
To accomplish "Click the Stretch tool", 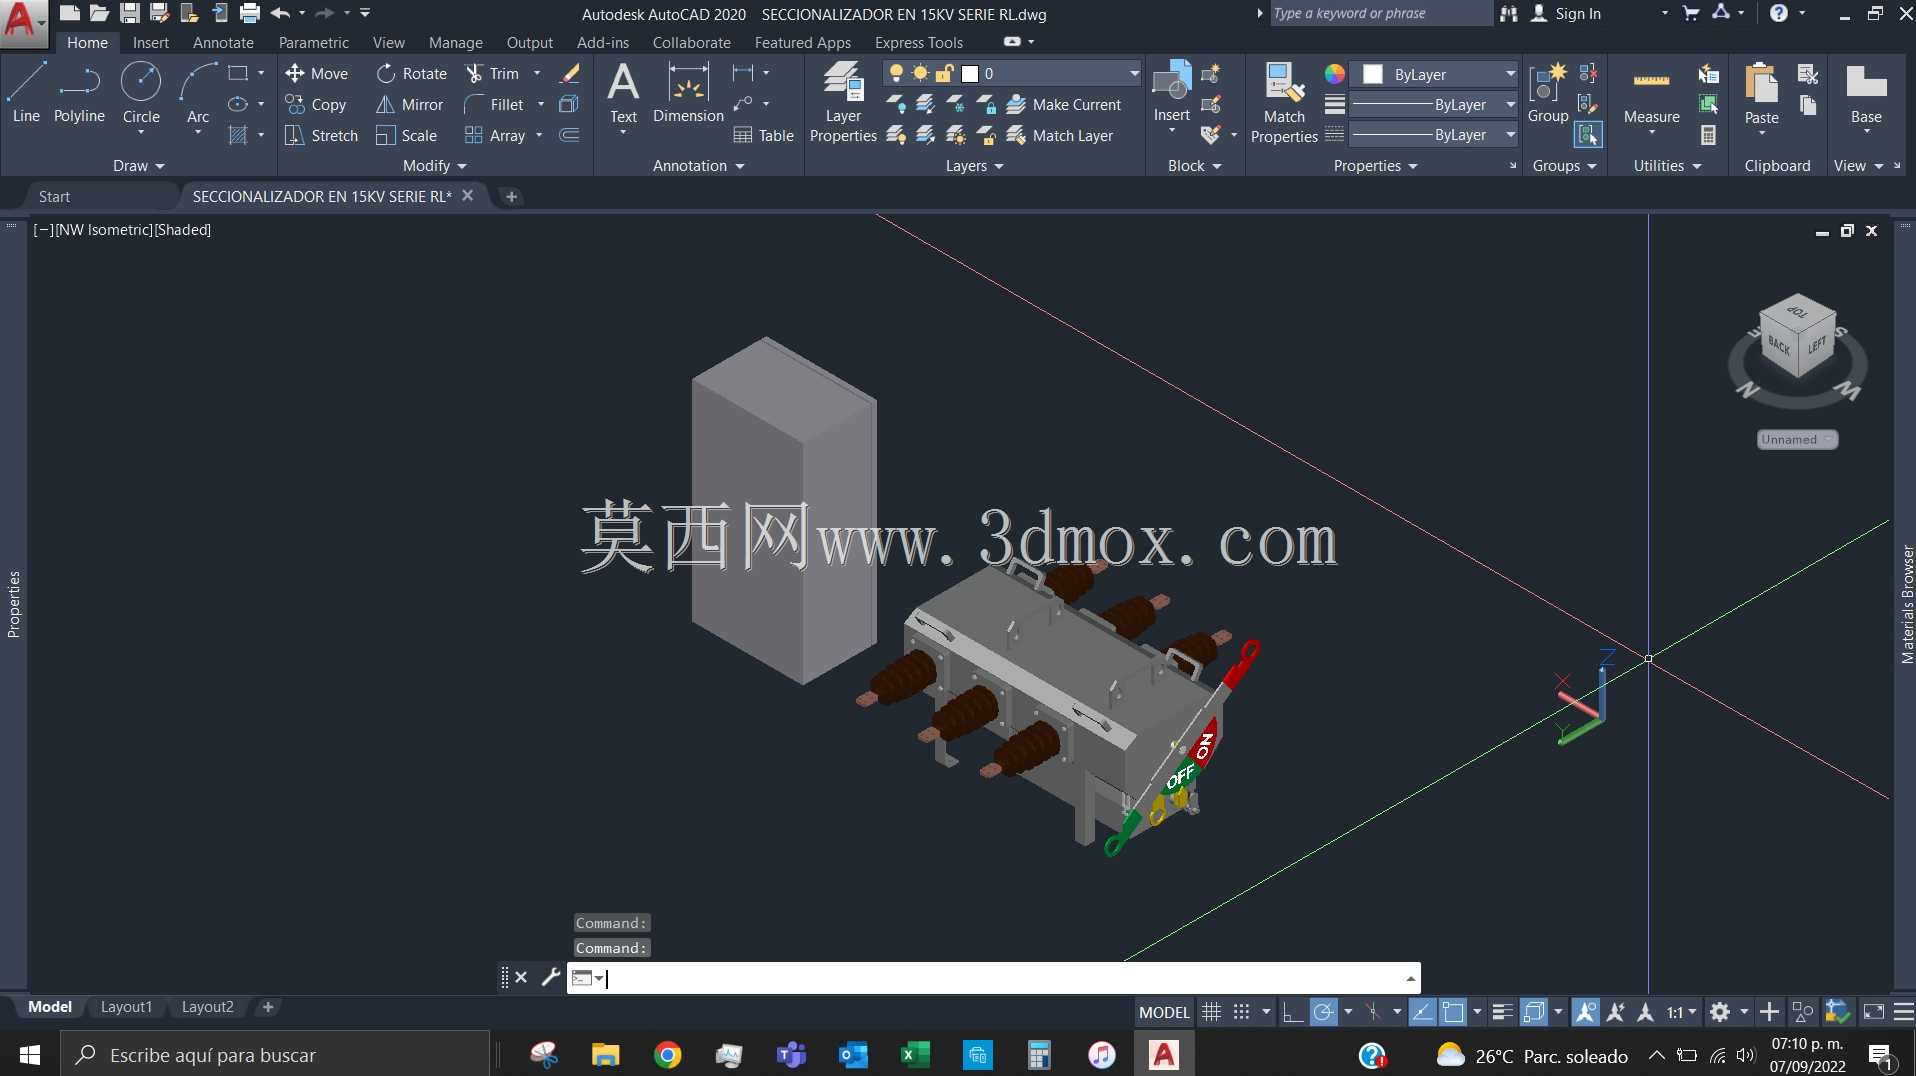I will click(321, 135).
